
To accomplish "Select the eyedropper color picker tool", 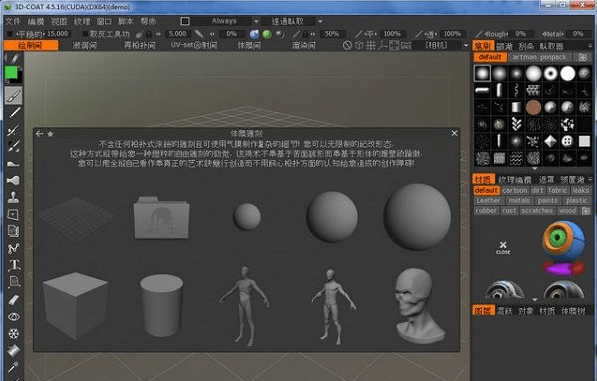I will coord(14,367).
